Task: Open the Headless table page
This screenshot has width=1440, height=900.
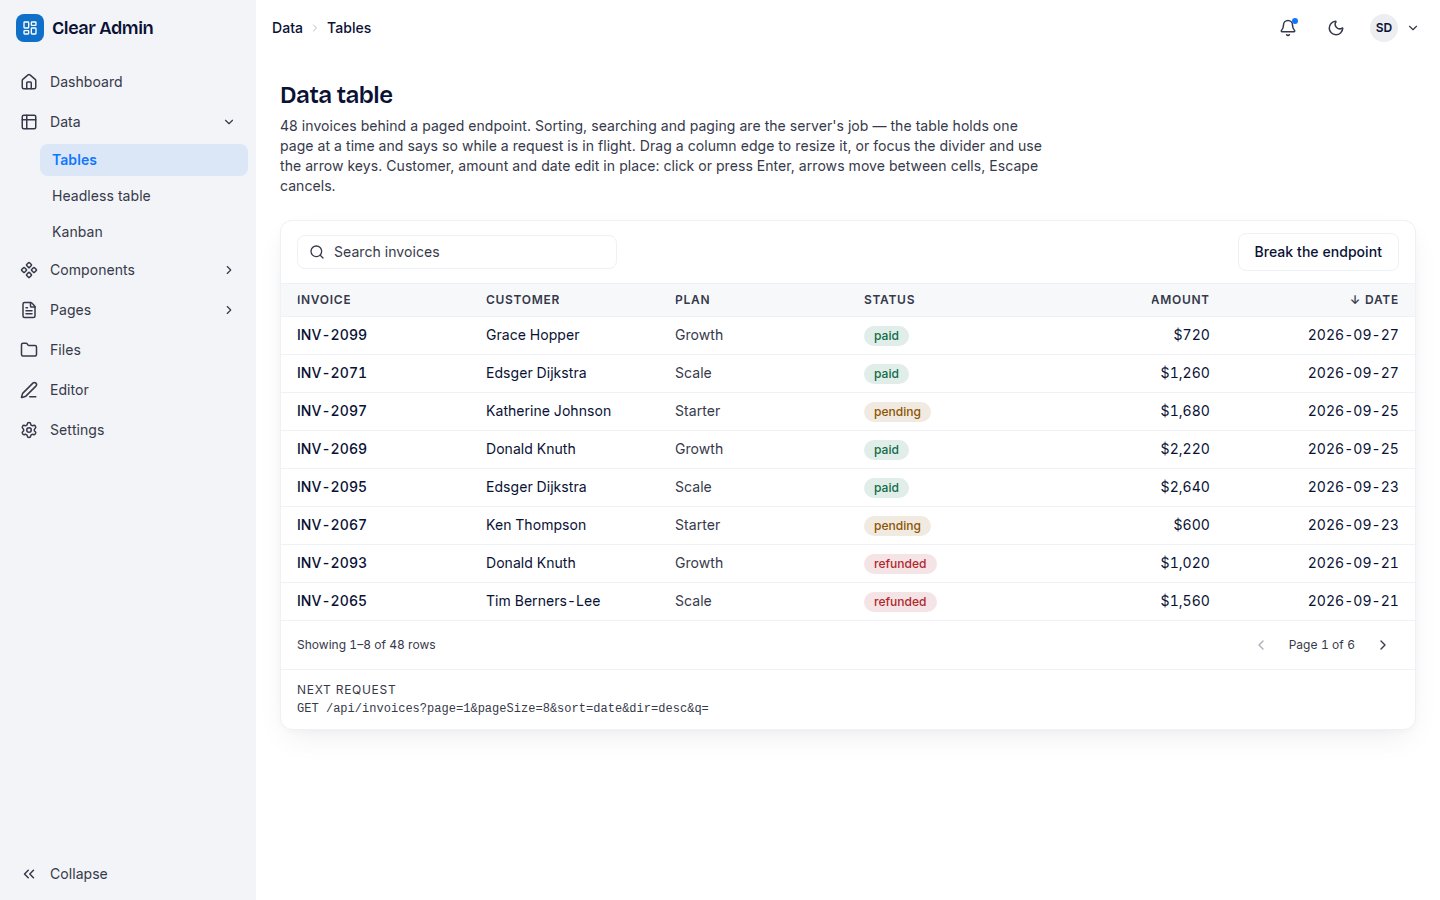Action: (144, 196)
